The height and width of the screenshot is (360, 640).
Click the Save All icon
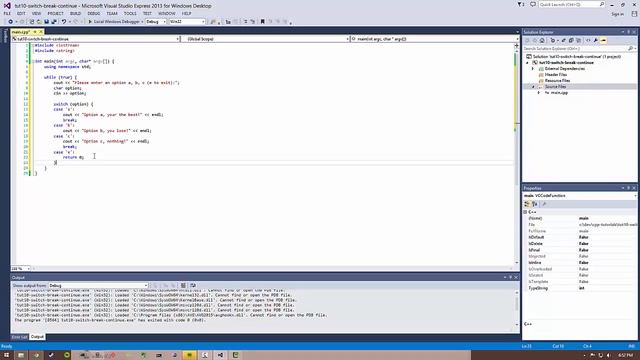pos(54,22)
